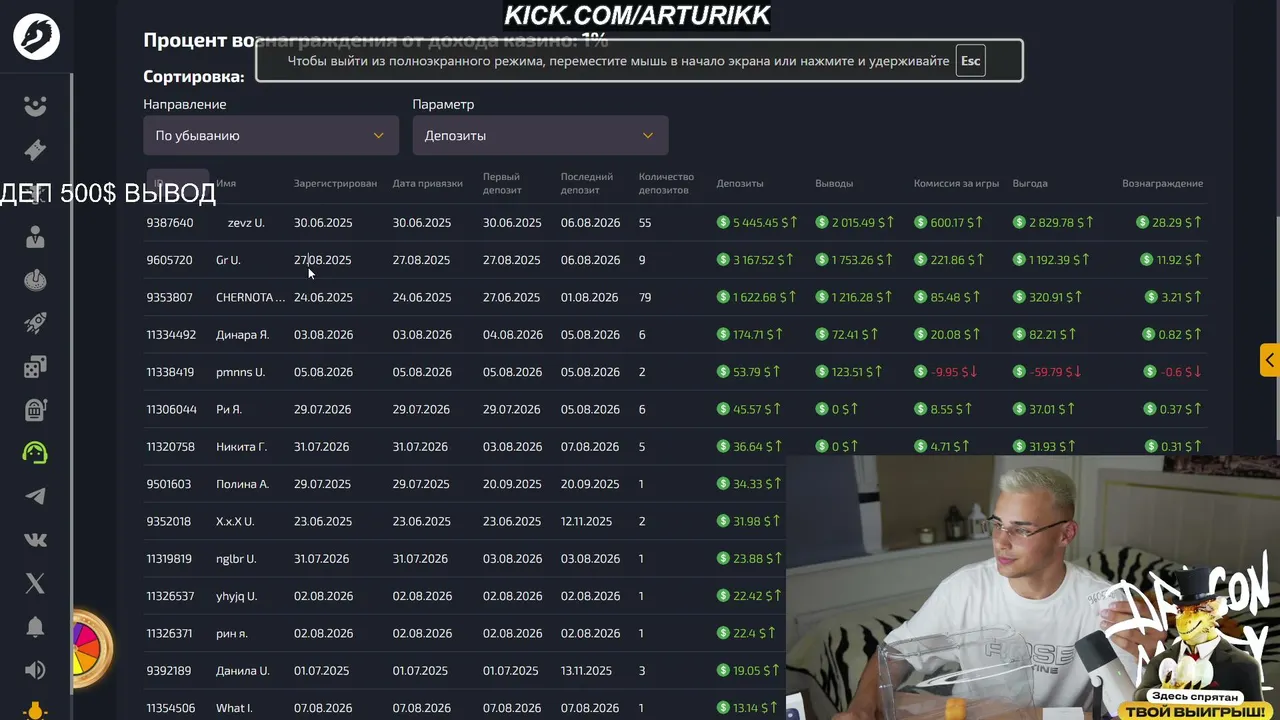Open the slot machine icon
Screen dimensions: 1280x720
tap(35, 410)
